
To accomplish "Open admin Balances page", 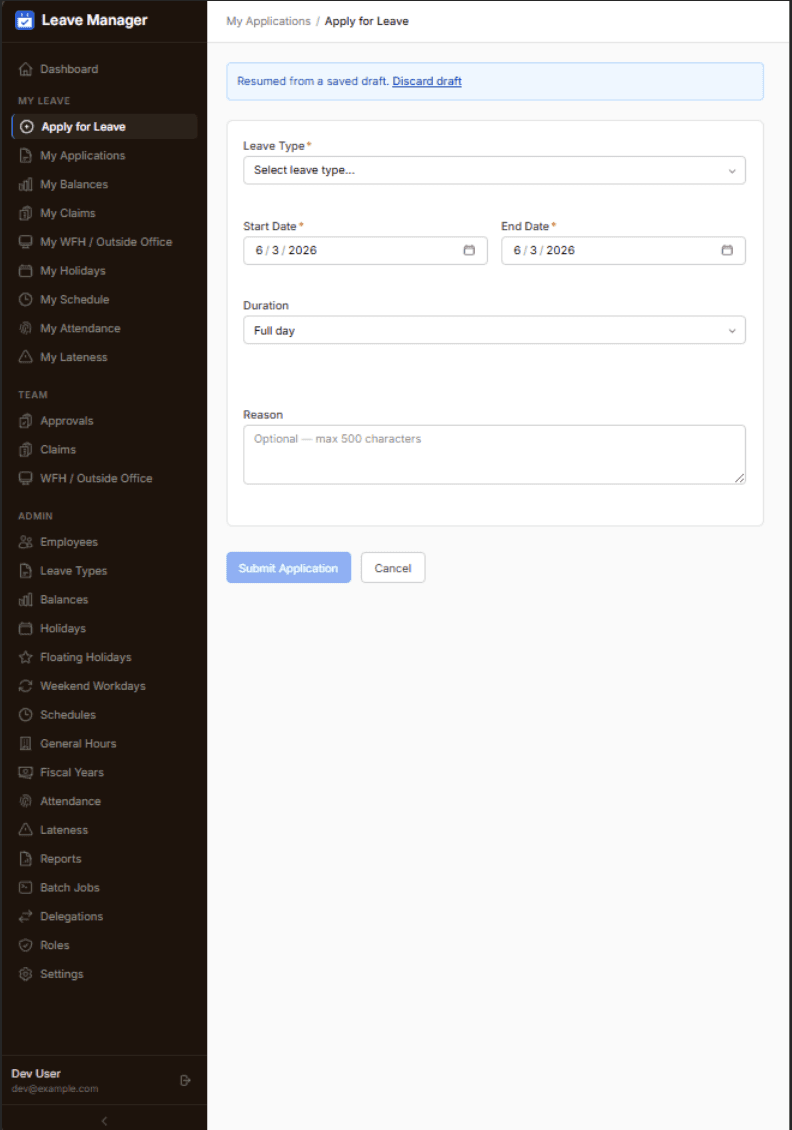I will (x=104, y=600).
